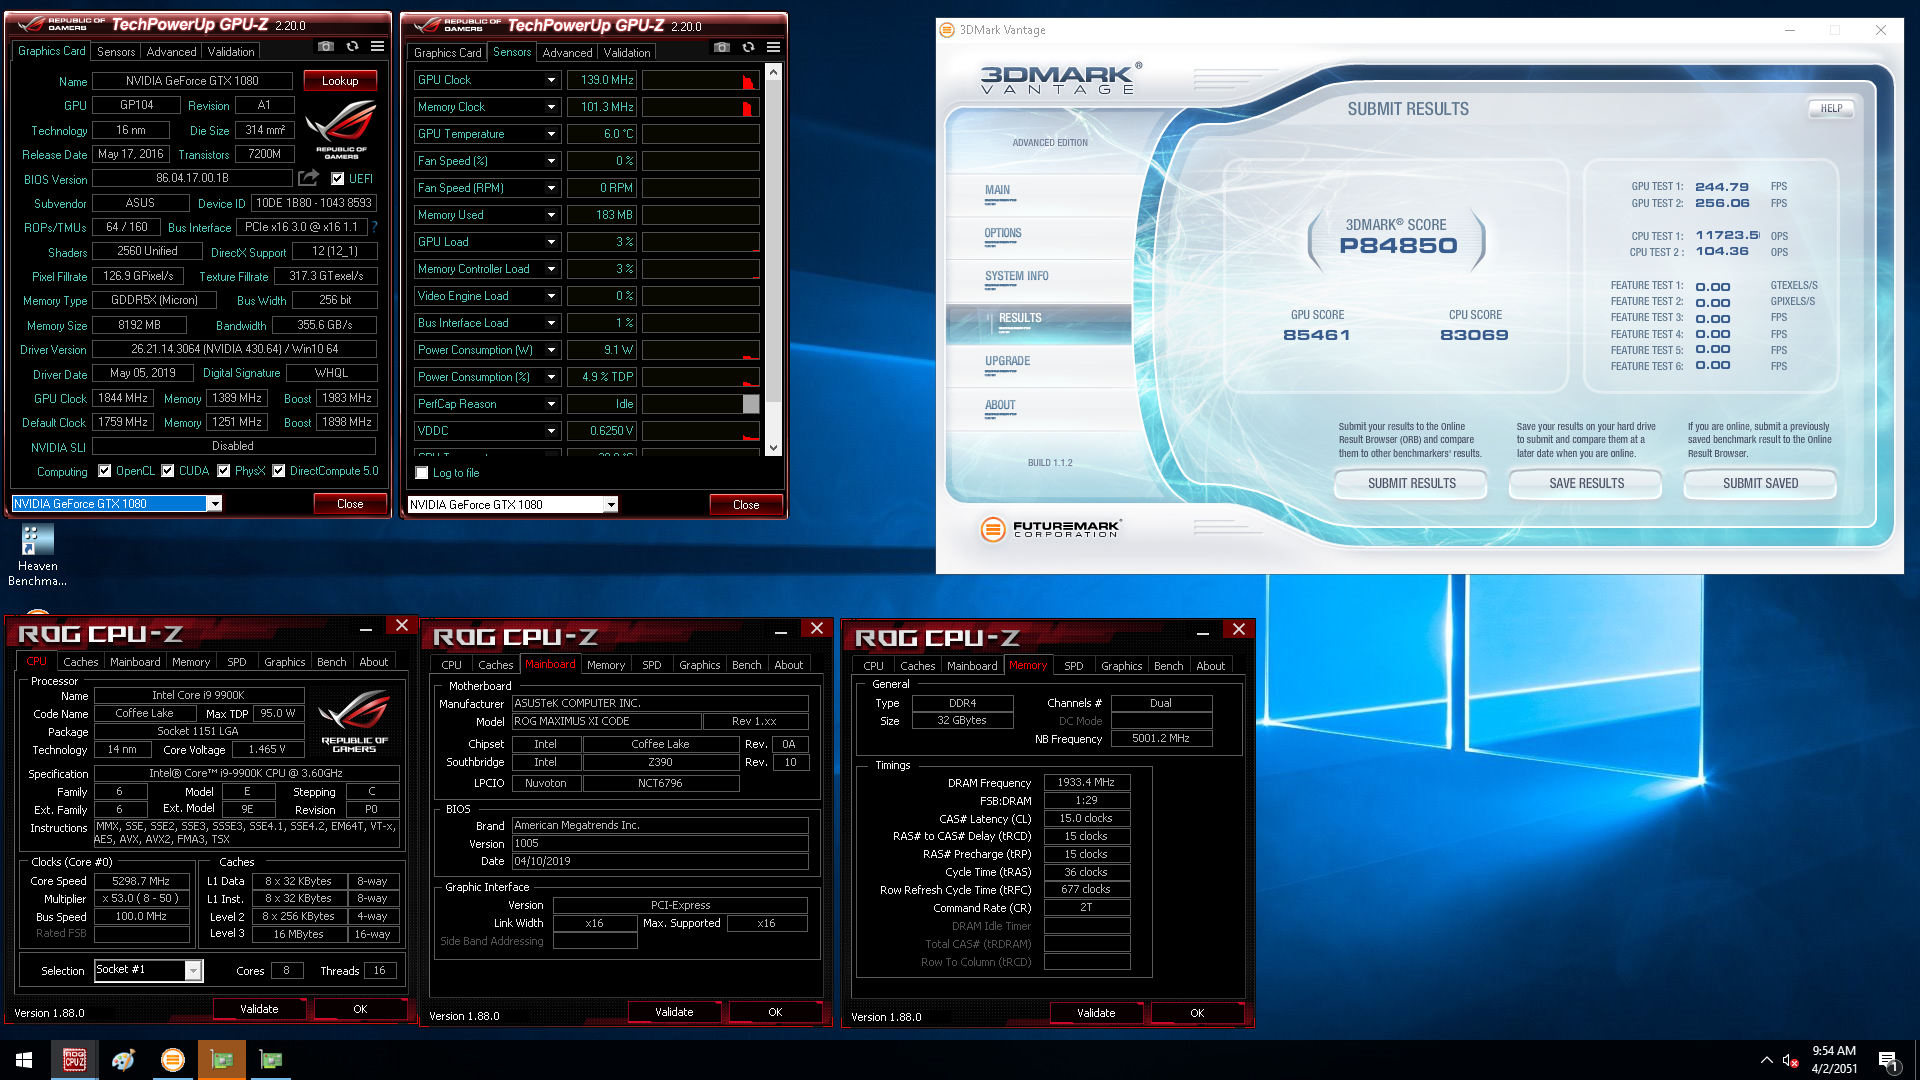Image resolution: width=1920 pixels, height=1080 pixels.
Task: Click OK in Memory CPU-Z window
Action: pyautogui.click(x=1197, y=1013)
